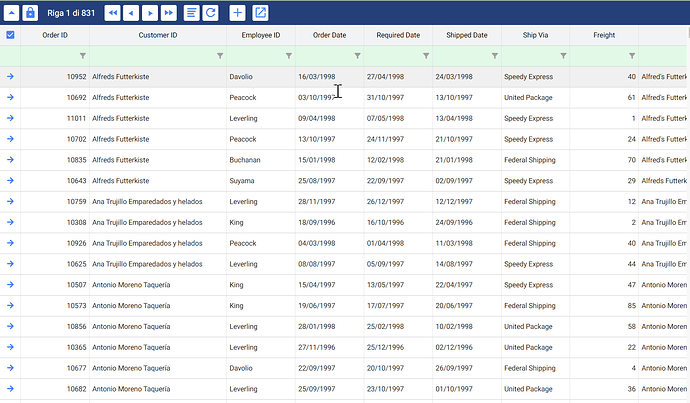Image resolution: width=690 pixels, height=403 pixels.
Task: Open order 10952 using its row arrow
Action: tap(10, 76)
